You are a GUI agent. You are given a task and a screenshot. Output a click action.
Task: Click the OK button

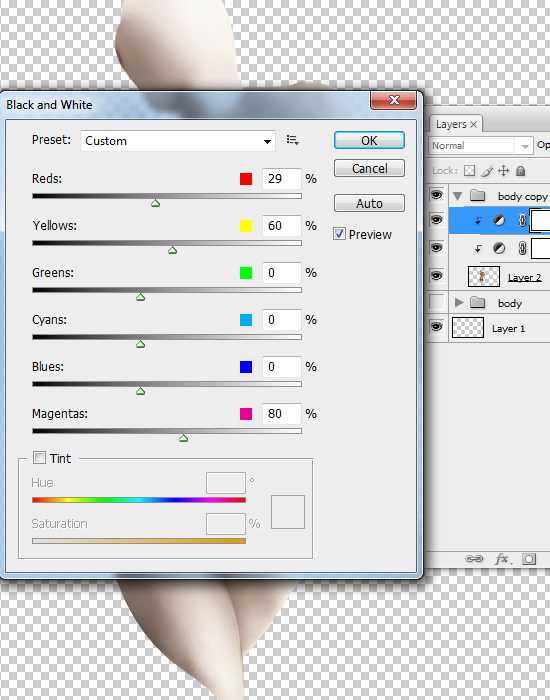[x=369, y=140]
